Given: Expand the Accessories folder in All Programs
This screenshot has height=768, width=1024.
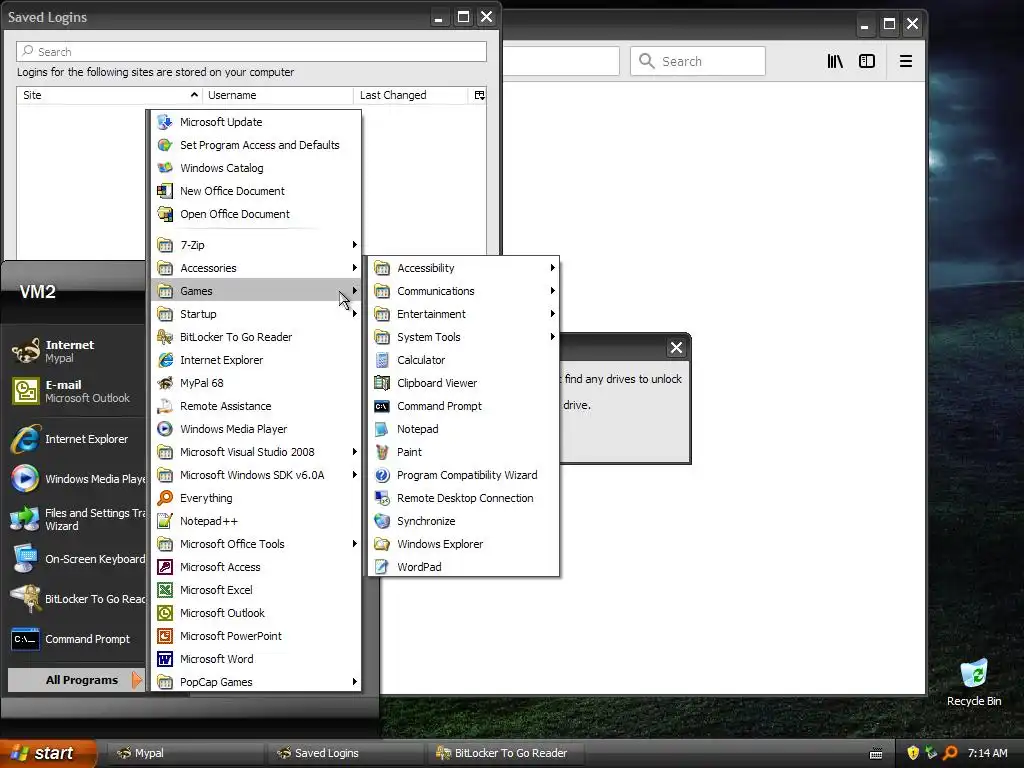Looking at the screenshot, I should (256, 268).
